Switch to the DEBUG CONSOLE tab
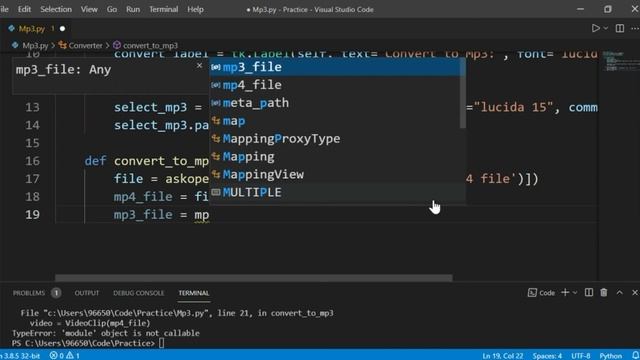Image resolution: width=640 pixels, height=360 pixels. pos(138,293)
